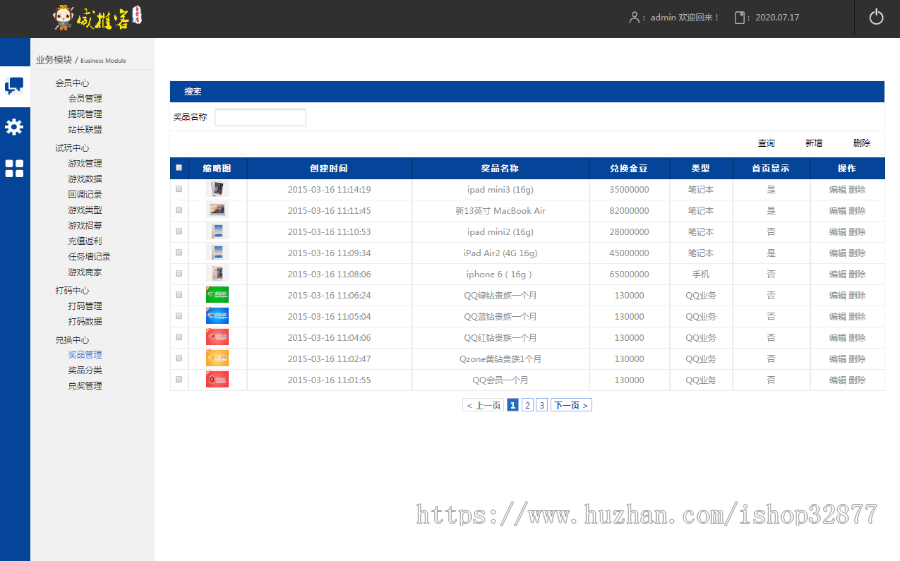This screenshot has width=900, height=561.
Task: Jump to page 2 in pagination
Action: (527, 405)
